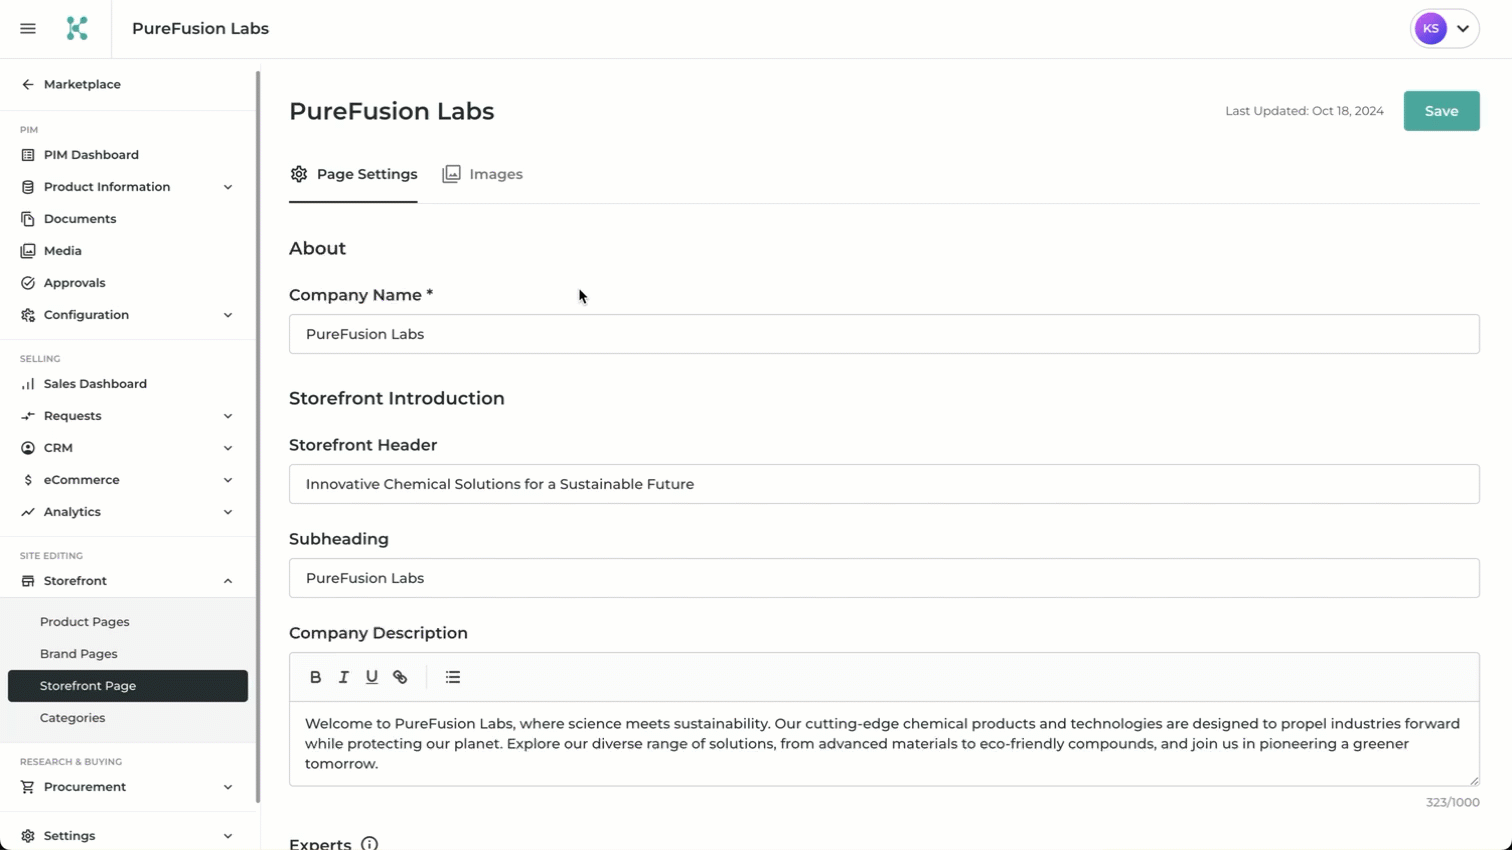Expand the Procurement menu chevron

[x=228, y=787]
